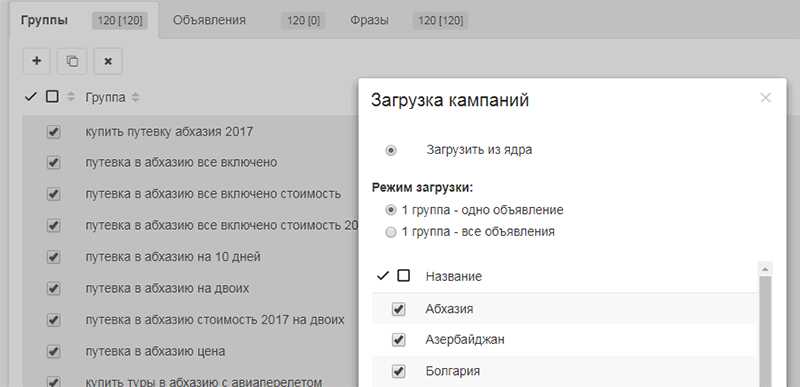Switch to the Фразы tab

coord(369,20)
